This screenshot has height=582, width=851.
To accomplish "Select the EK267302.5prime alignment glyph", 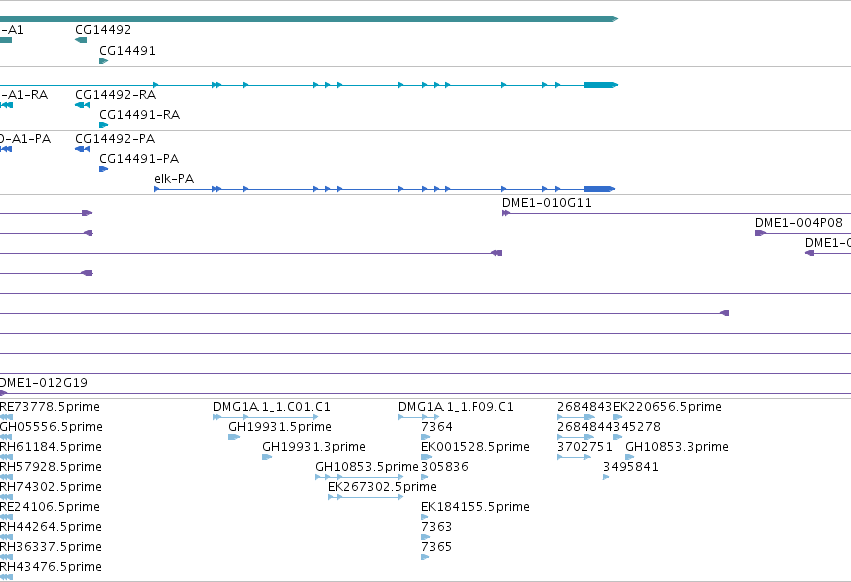I will click(x=366, y=497).
